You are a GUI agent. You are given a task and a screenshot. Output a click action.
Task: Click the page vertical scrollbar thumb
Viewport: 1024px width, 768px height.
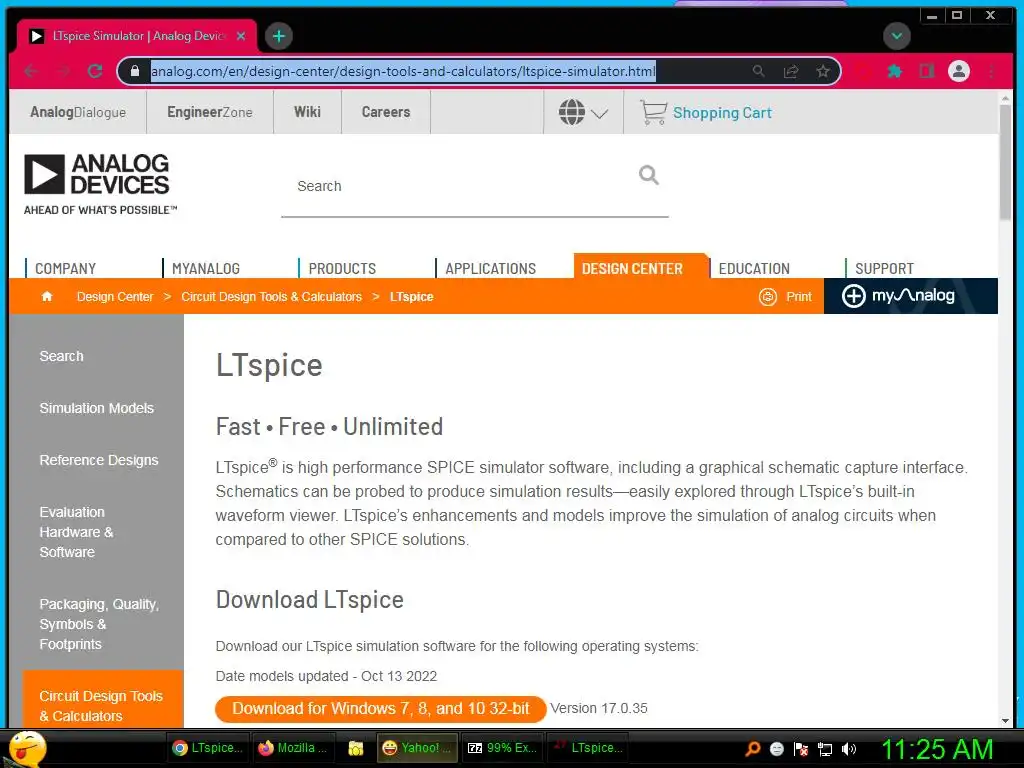click(x=1004, y=162)
